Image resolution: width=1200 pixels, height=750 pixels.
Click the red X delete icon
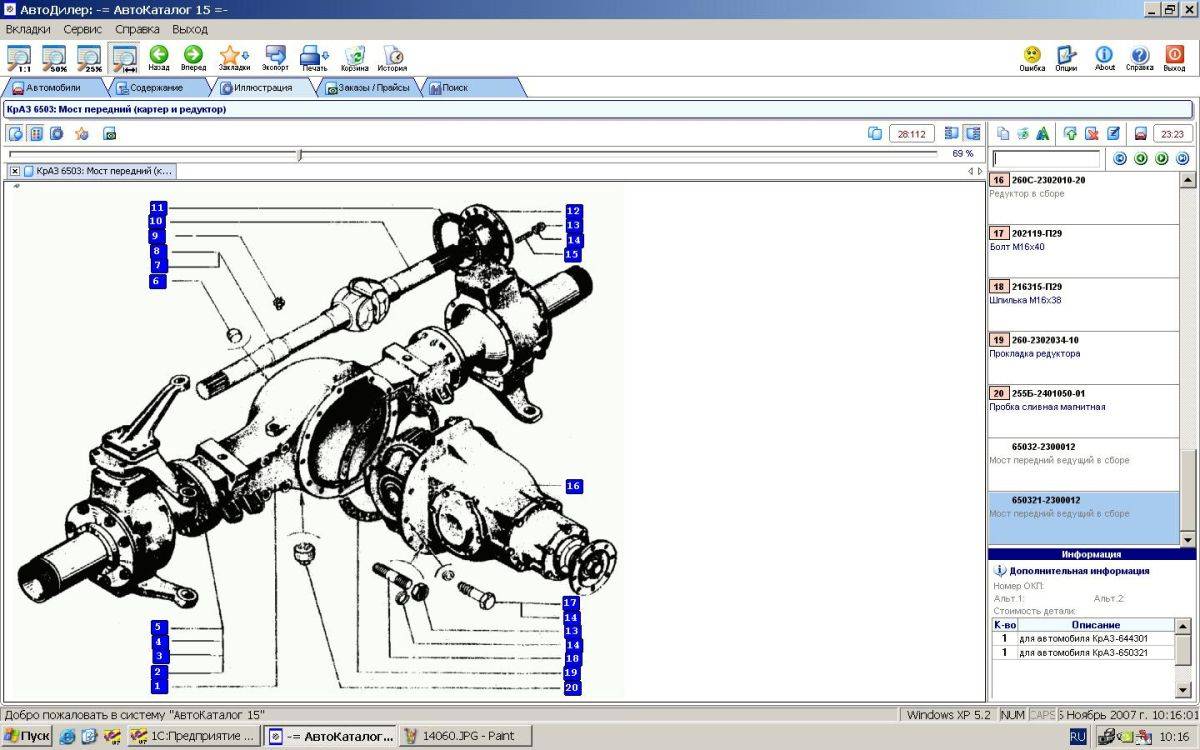(1092, 133)
